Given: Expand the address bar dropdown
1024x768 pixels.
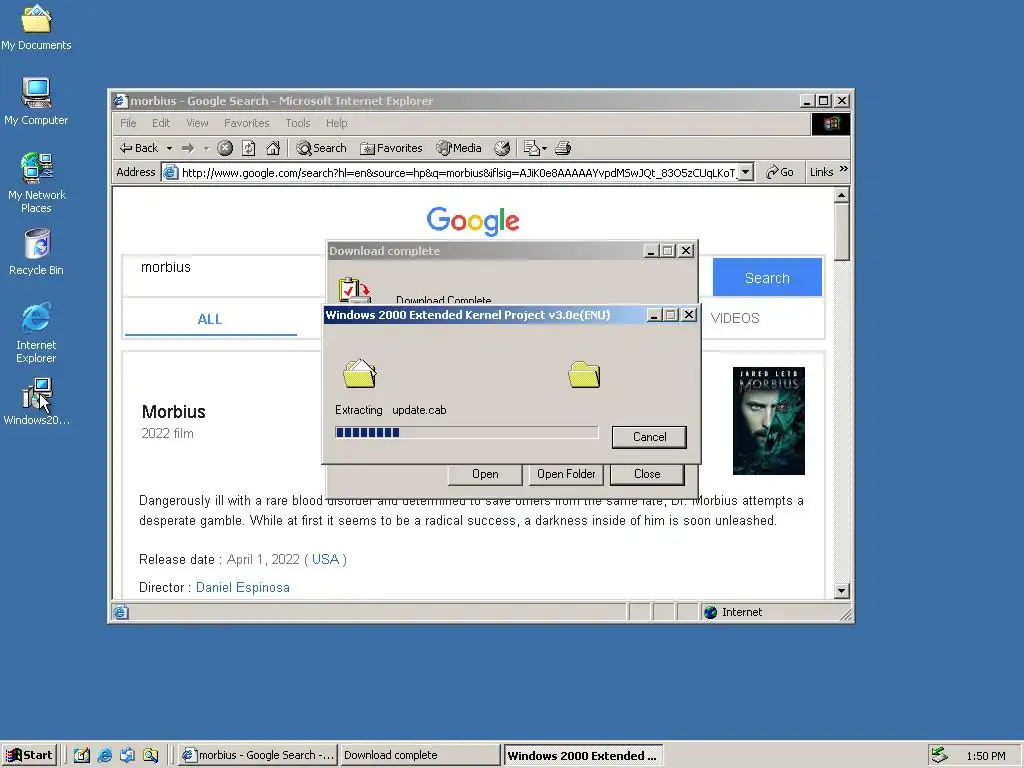Looking at the screenshot, I should [x=746, y=172].
